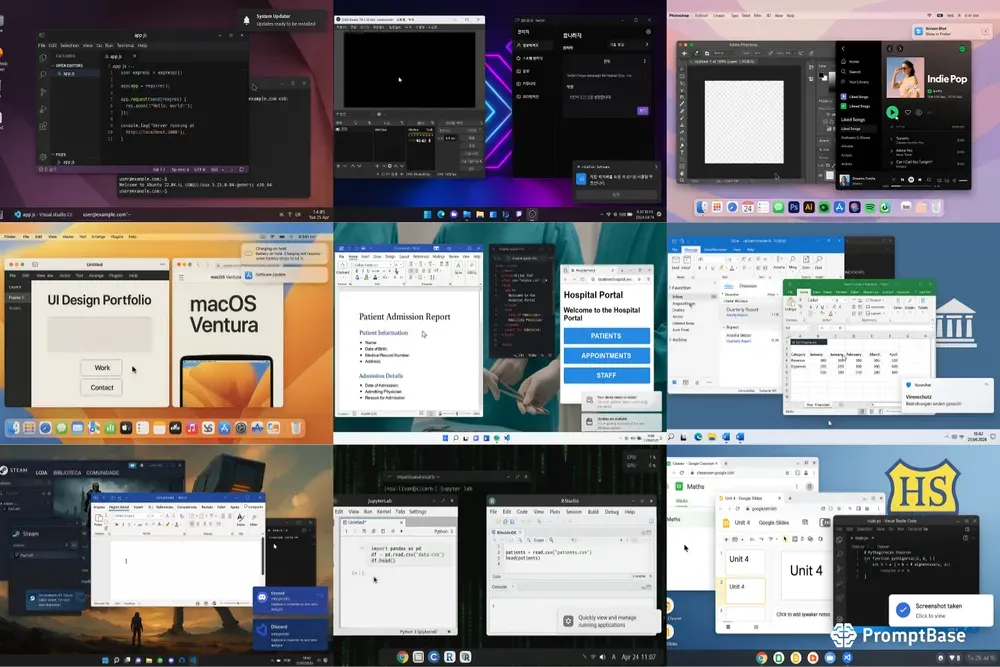Open the Kernel menu in JupyterLab
The height and width of the screenshot is (667, 1000).
[x=384, y=511]
